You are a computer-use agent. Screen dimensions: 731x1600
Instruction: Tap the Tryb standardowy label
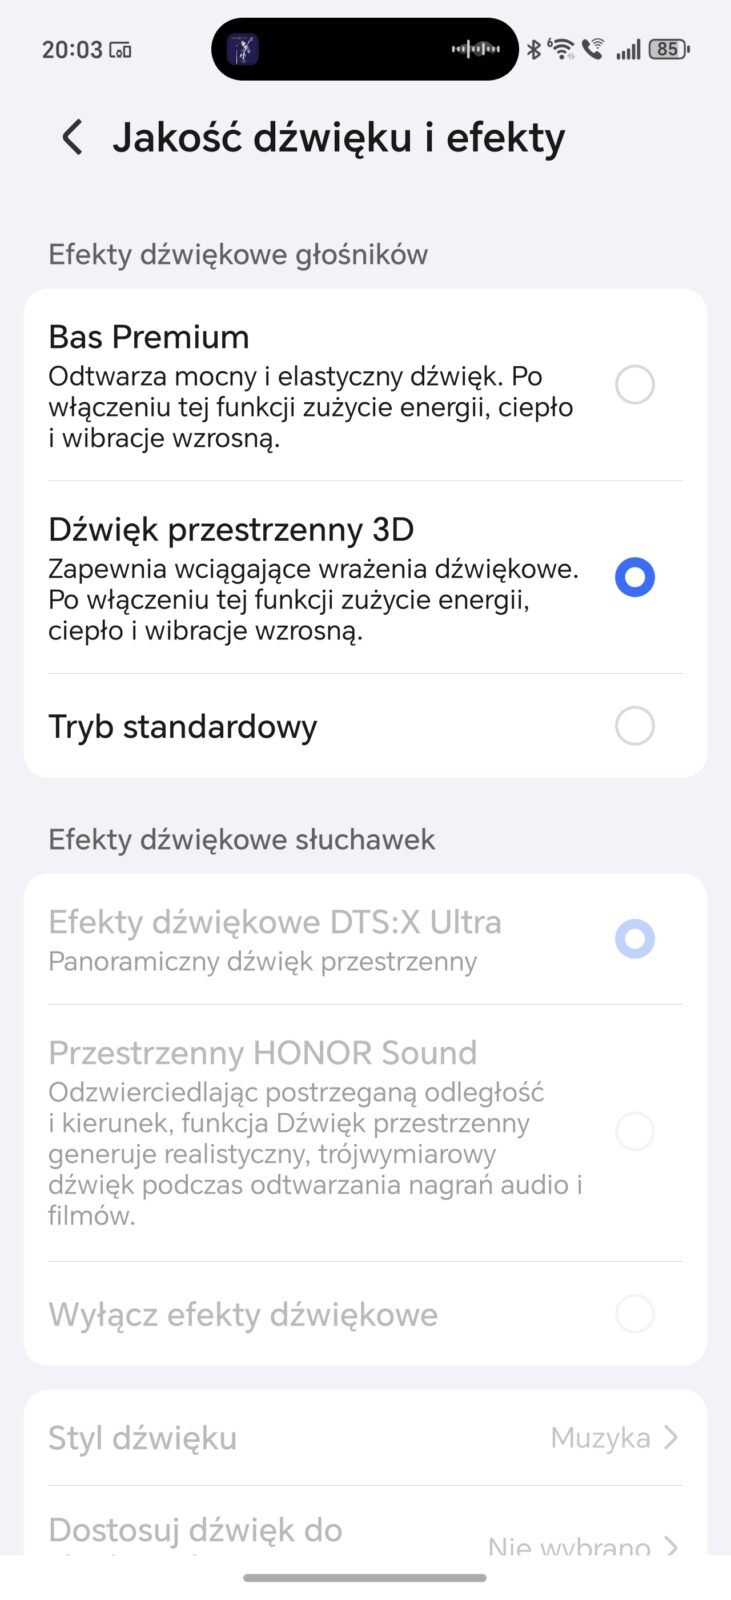point(183,727)
